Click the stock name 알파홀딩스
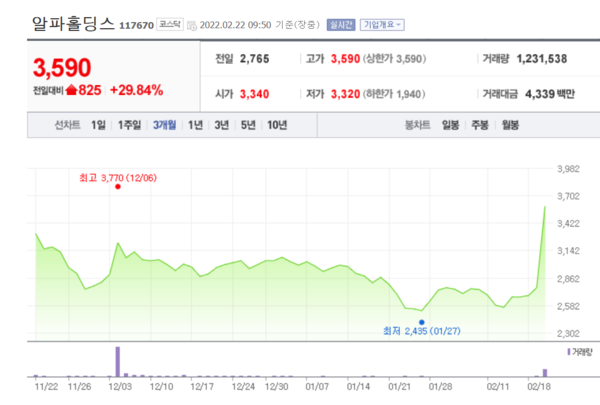Image resolution: width=600 pixels, height=405 pixels. [73, 24]
